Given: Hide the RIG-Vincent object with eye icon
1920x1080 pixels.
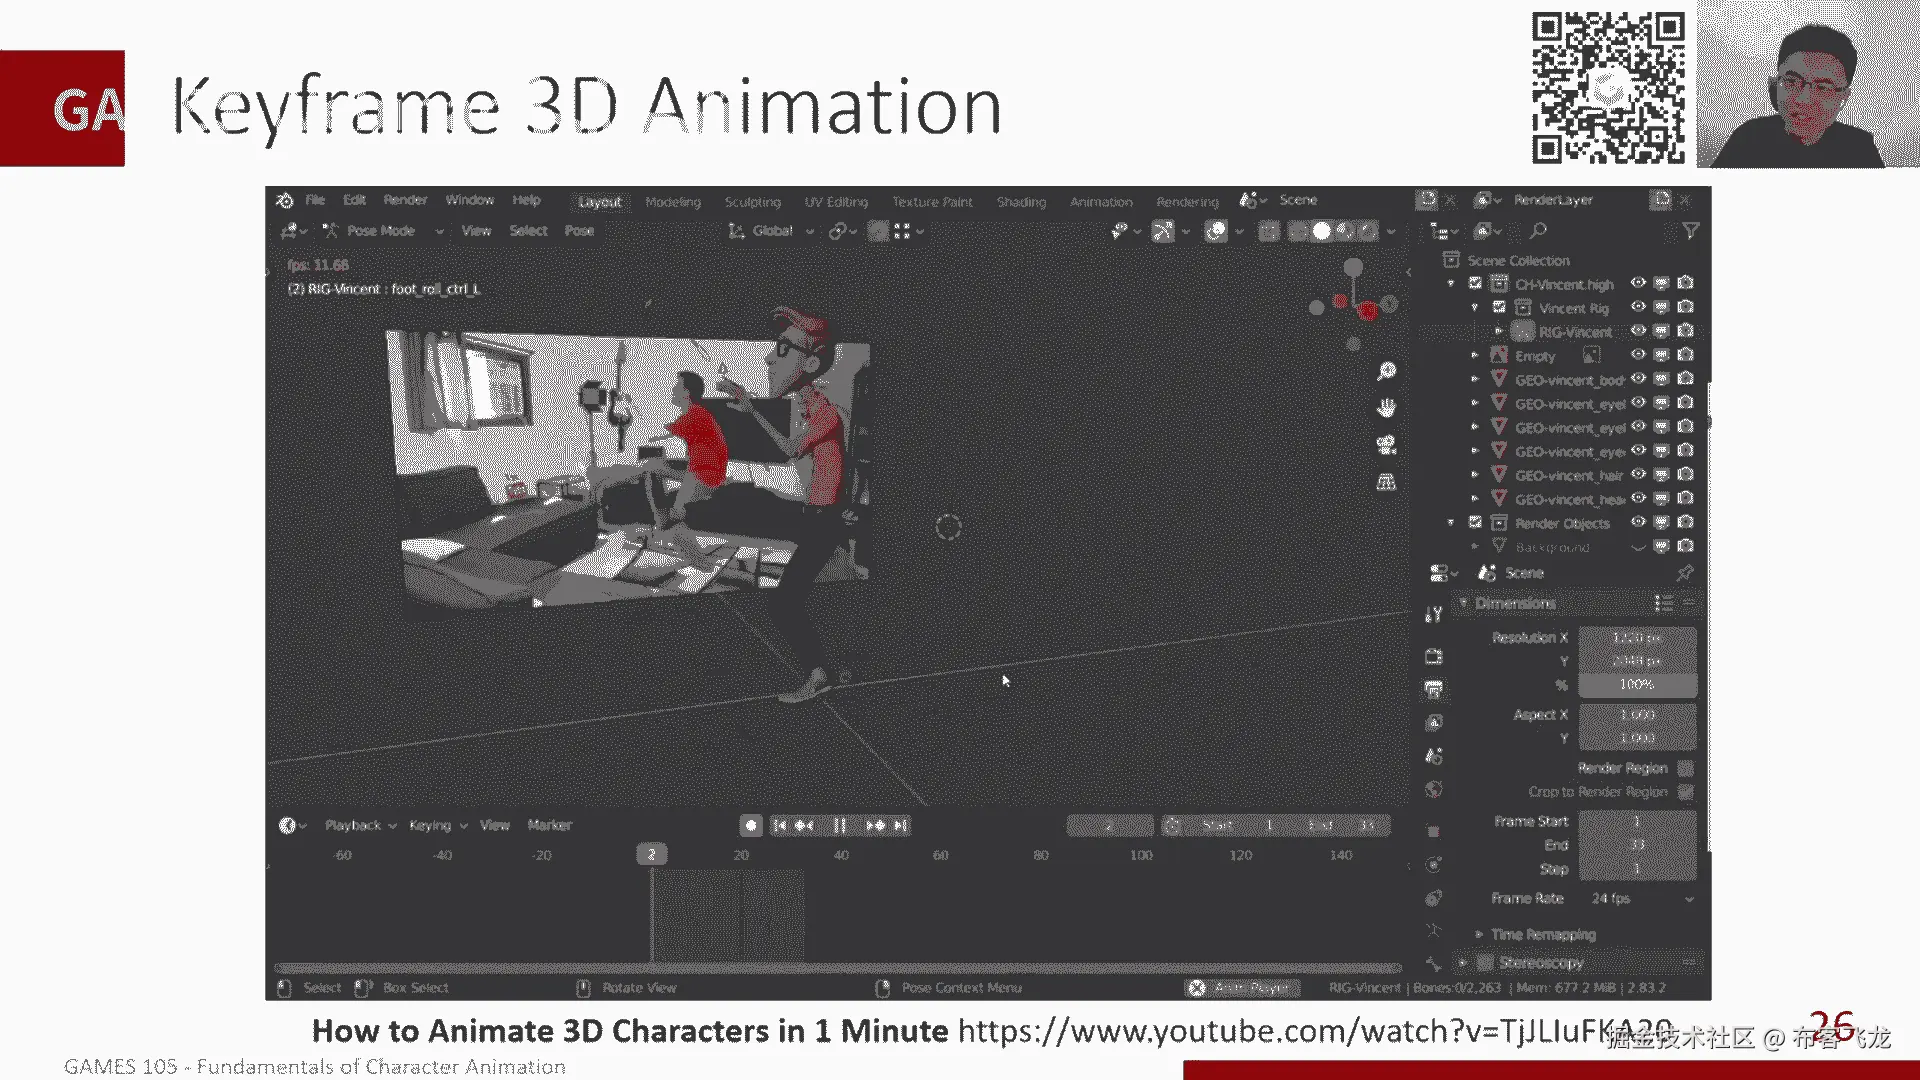Looking at the screenshot, I should [1638, 331].
